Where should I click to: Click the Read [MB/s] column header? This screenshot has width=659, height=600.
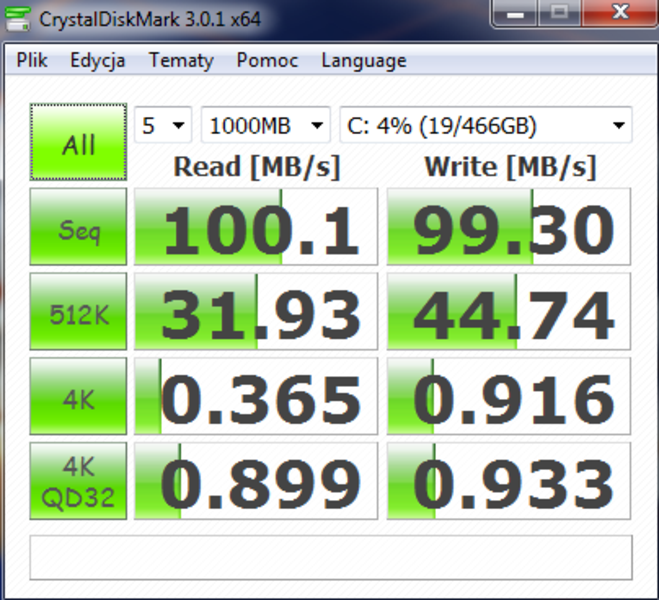(256, 167)
